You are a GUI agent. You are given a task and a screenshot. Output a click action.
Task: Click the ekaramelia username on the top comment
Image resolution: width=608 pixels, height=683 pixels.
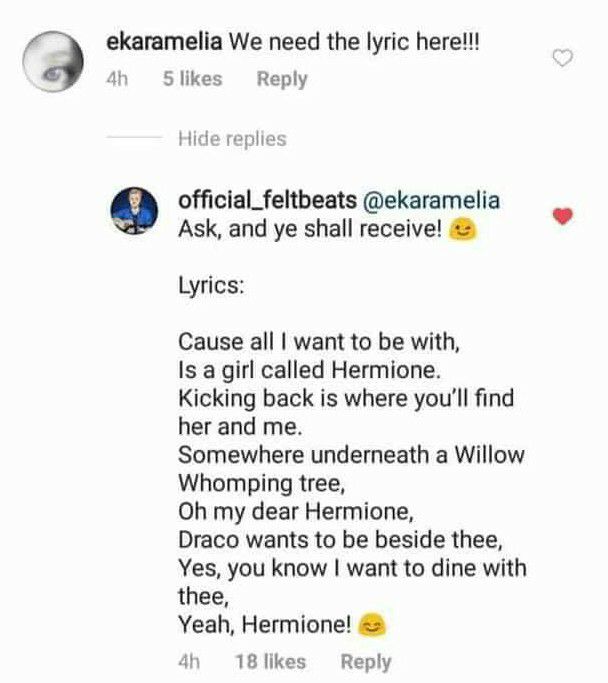(164, 43)
